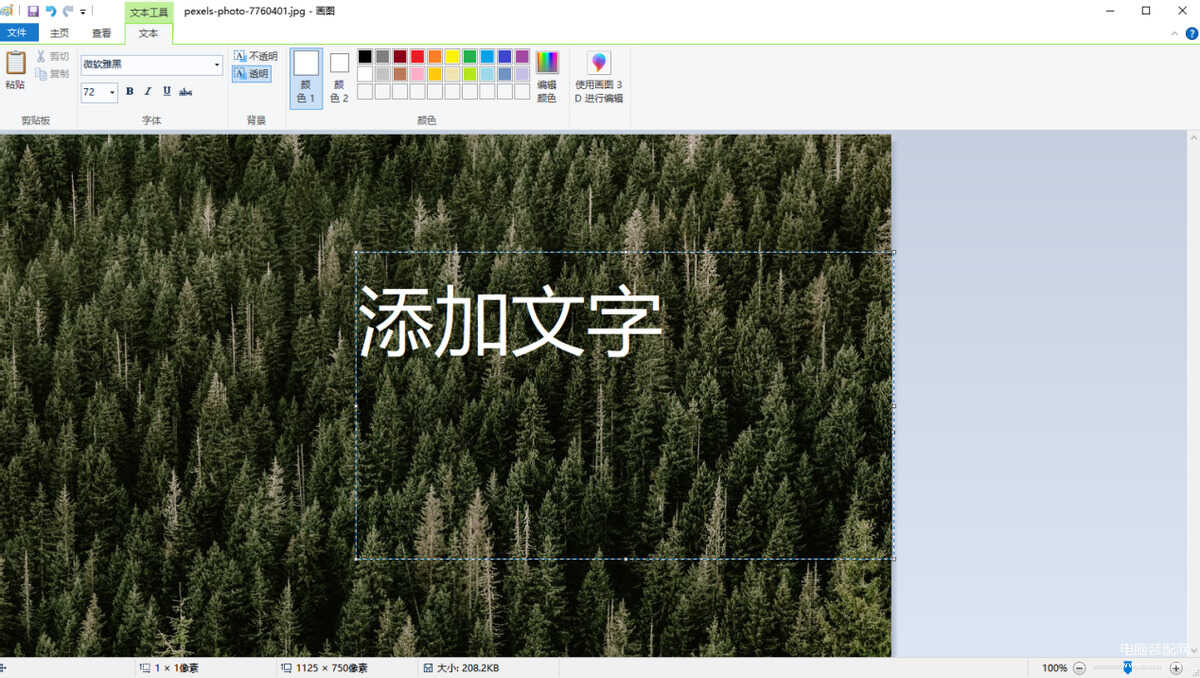Select the 透明 transparent background option
Screen dimensions: 1200x678
tap(252, 74)
